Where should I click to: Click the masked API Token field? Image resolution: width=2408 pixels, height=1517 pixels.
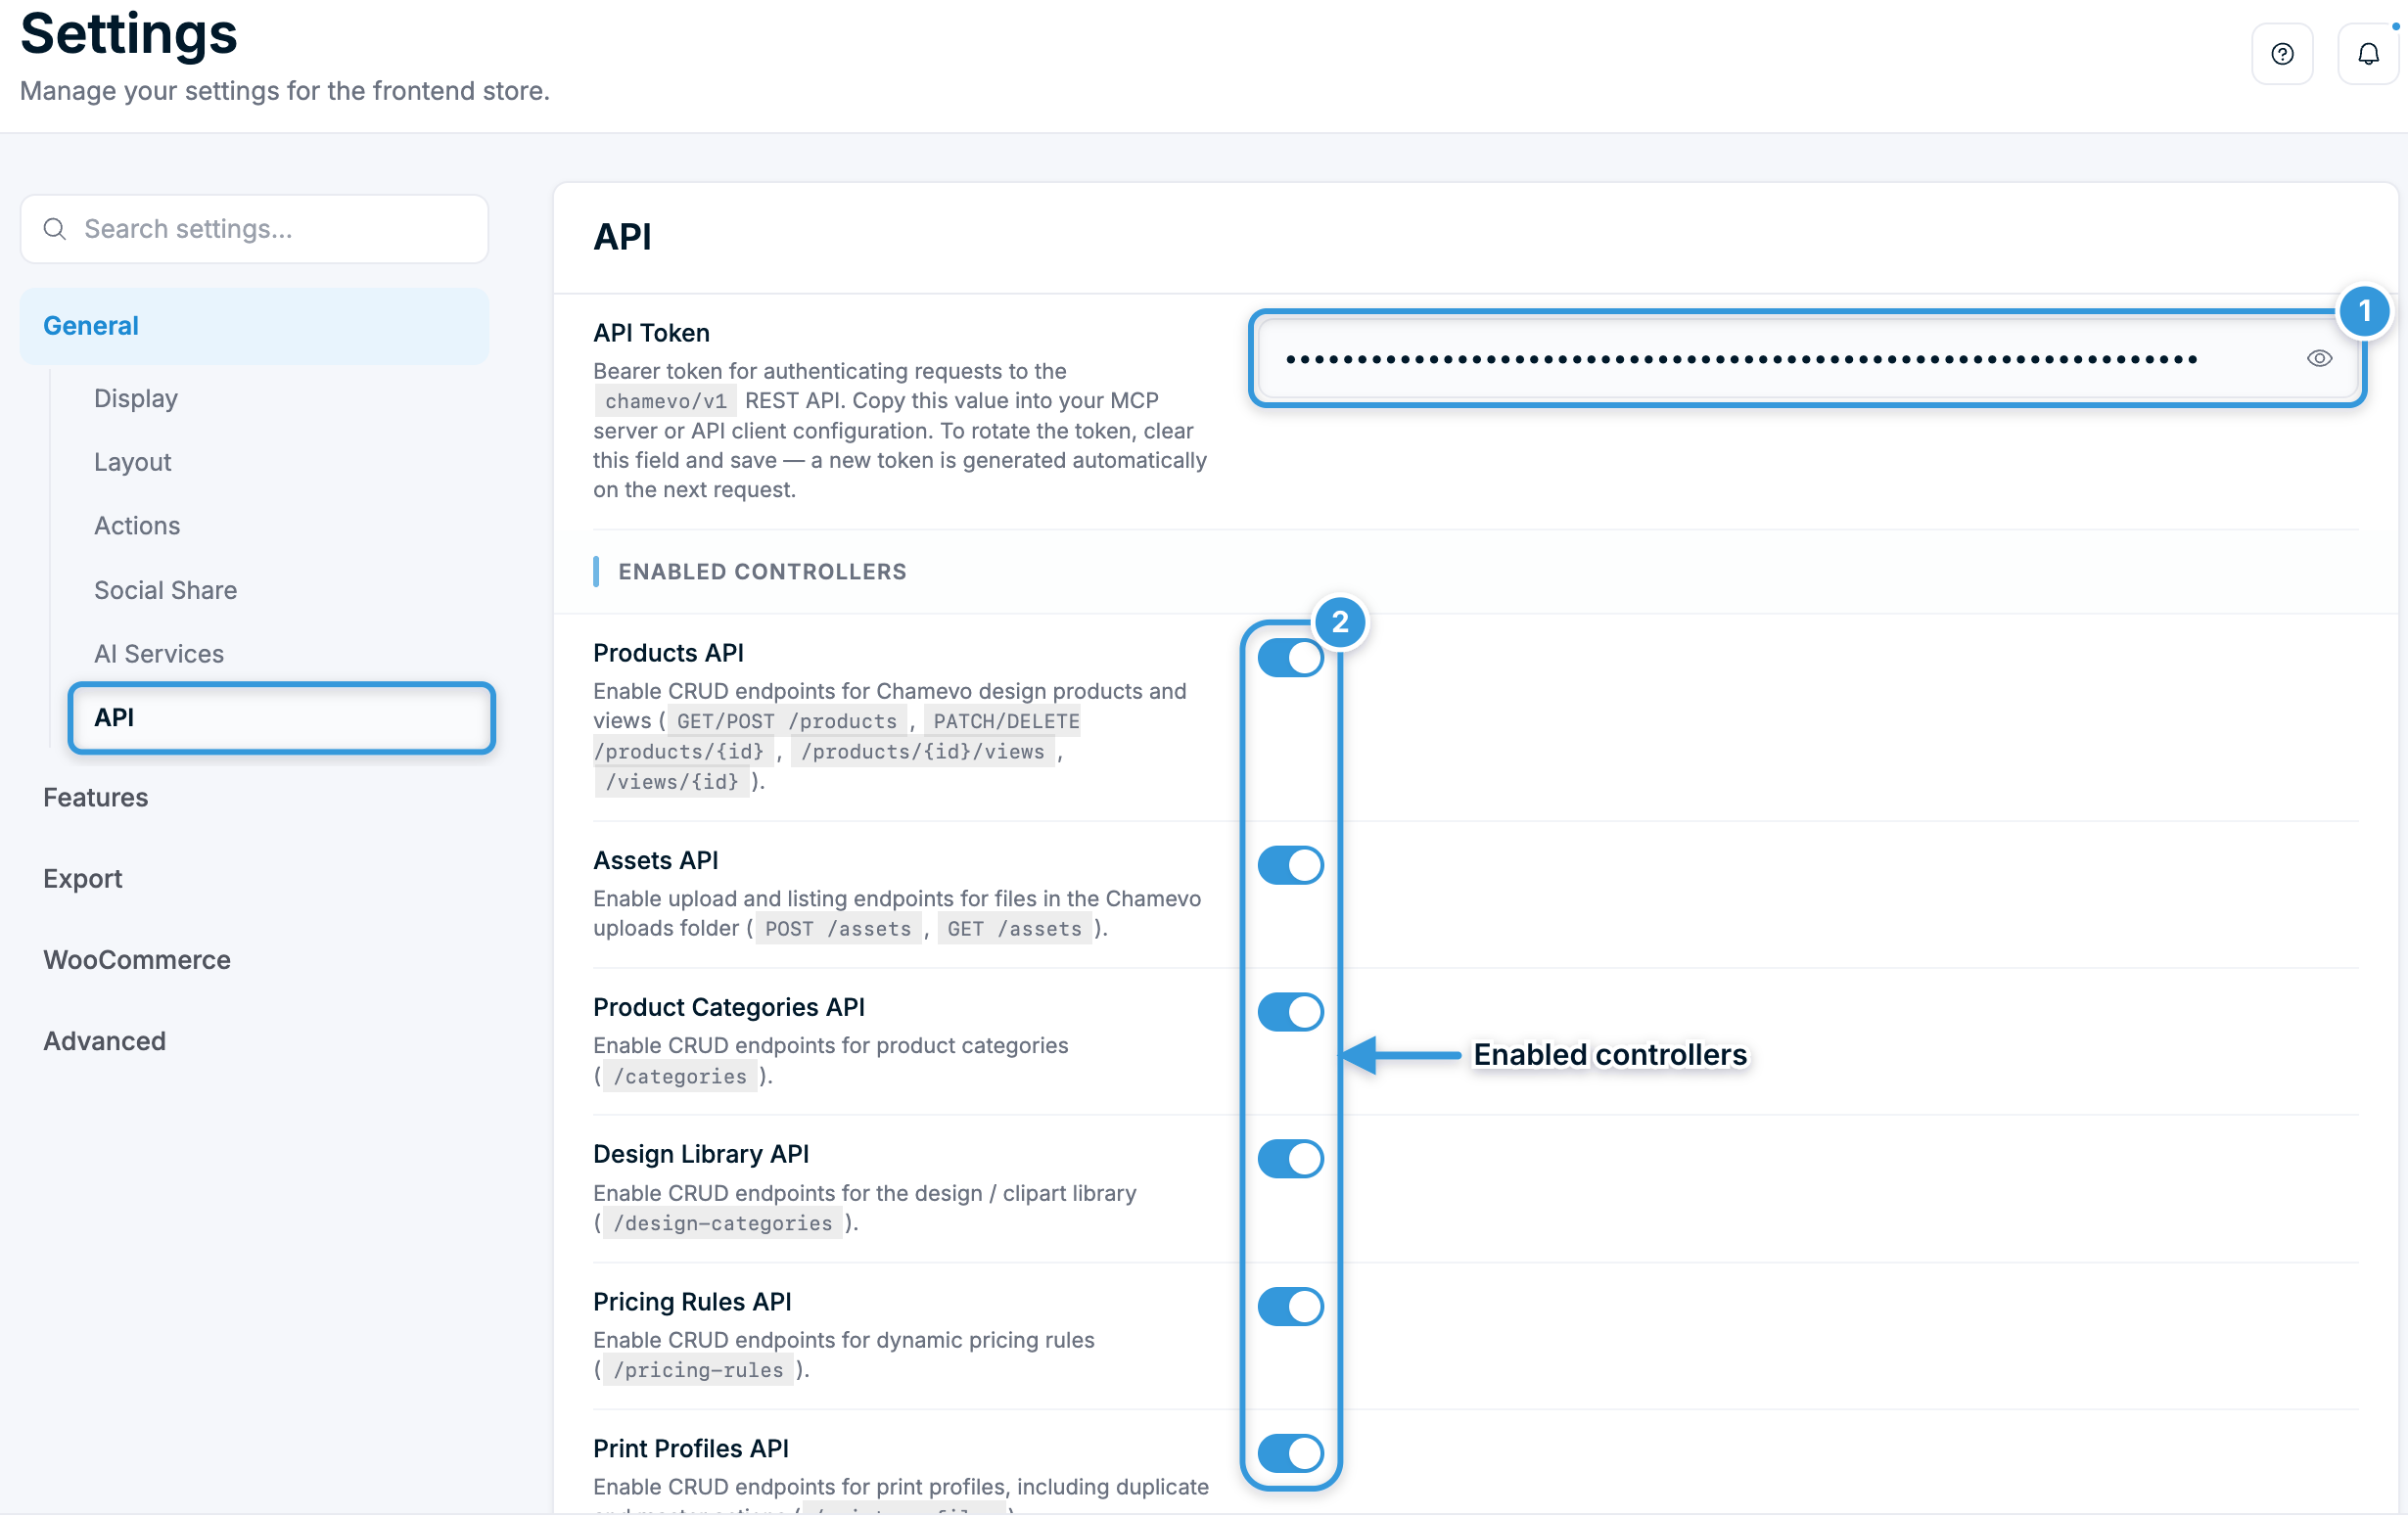tap(1806, 358)
